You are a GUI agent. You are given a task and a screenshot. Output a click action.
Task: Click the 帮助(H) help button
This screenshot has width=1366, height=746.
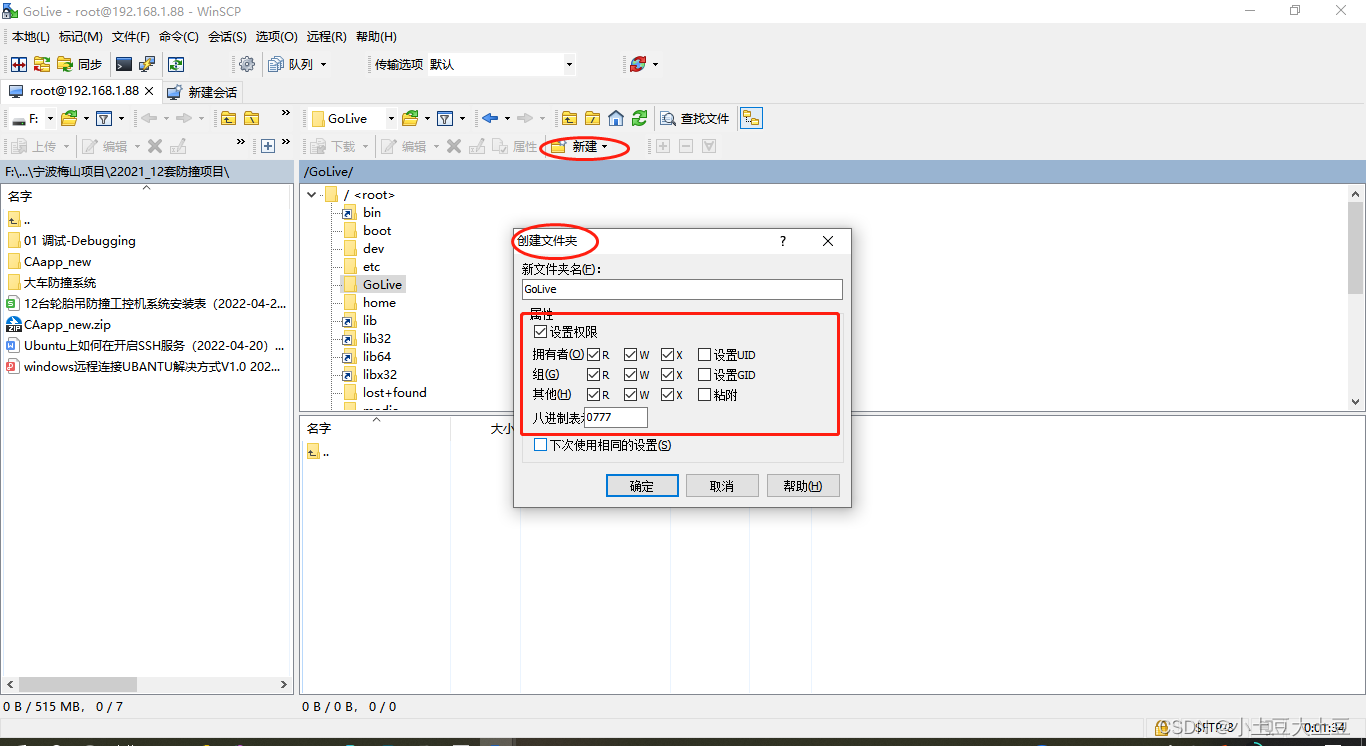click(803, 486)
